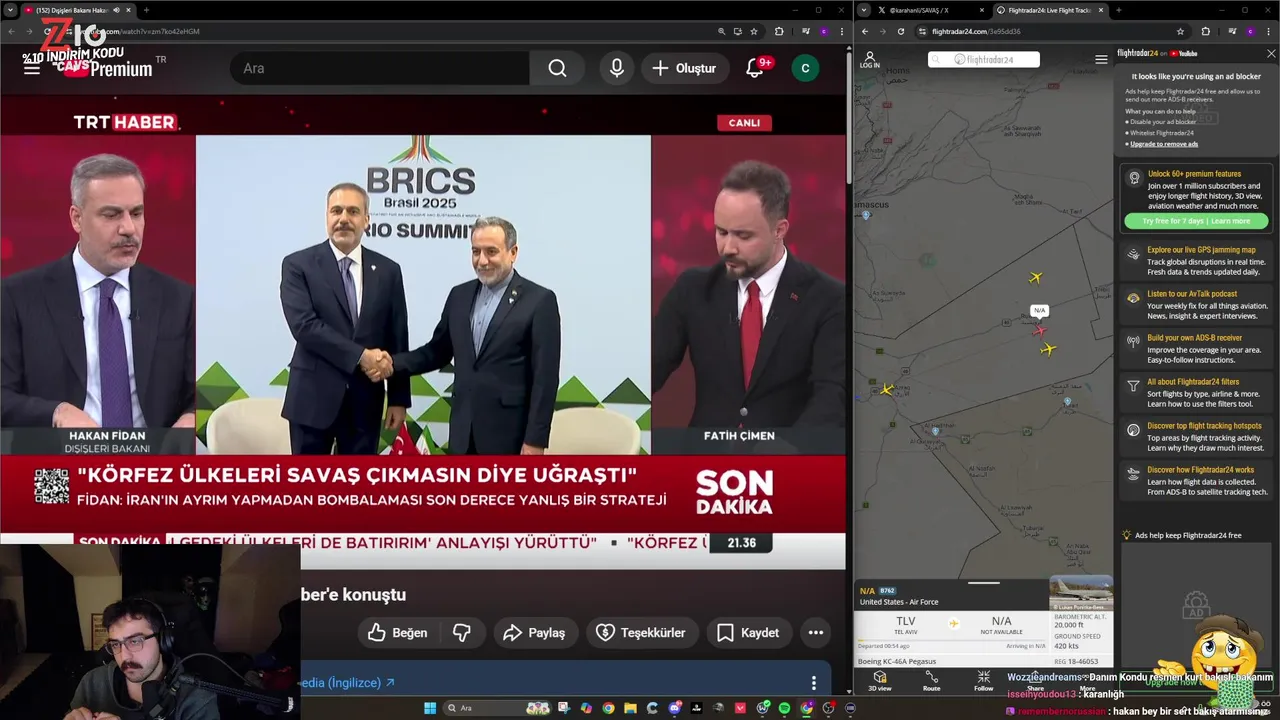Open Discover how Flightradar24 works
Image resolution: width=1280 pixels, height=720 pixels.
(x=1197, y=480)
